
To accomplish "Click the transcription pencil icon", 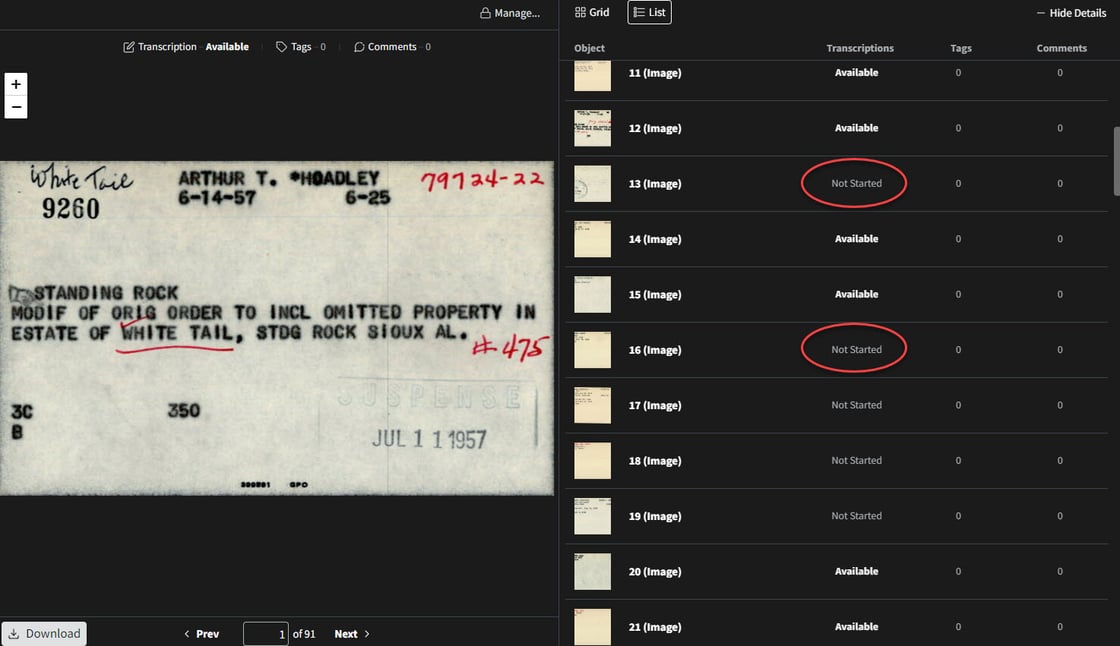I will [129, 46].
